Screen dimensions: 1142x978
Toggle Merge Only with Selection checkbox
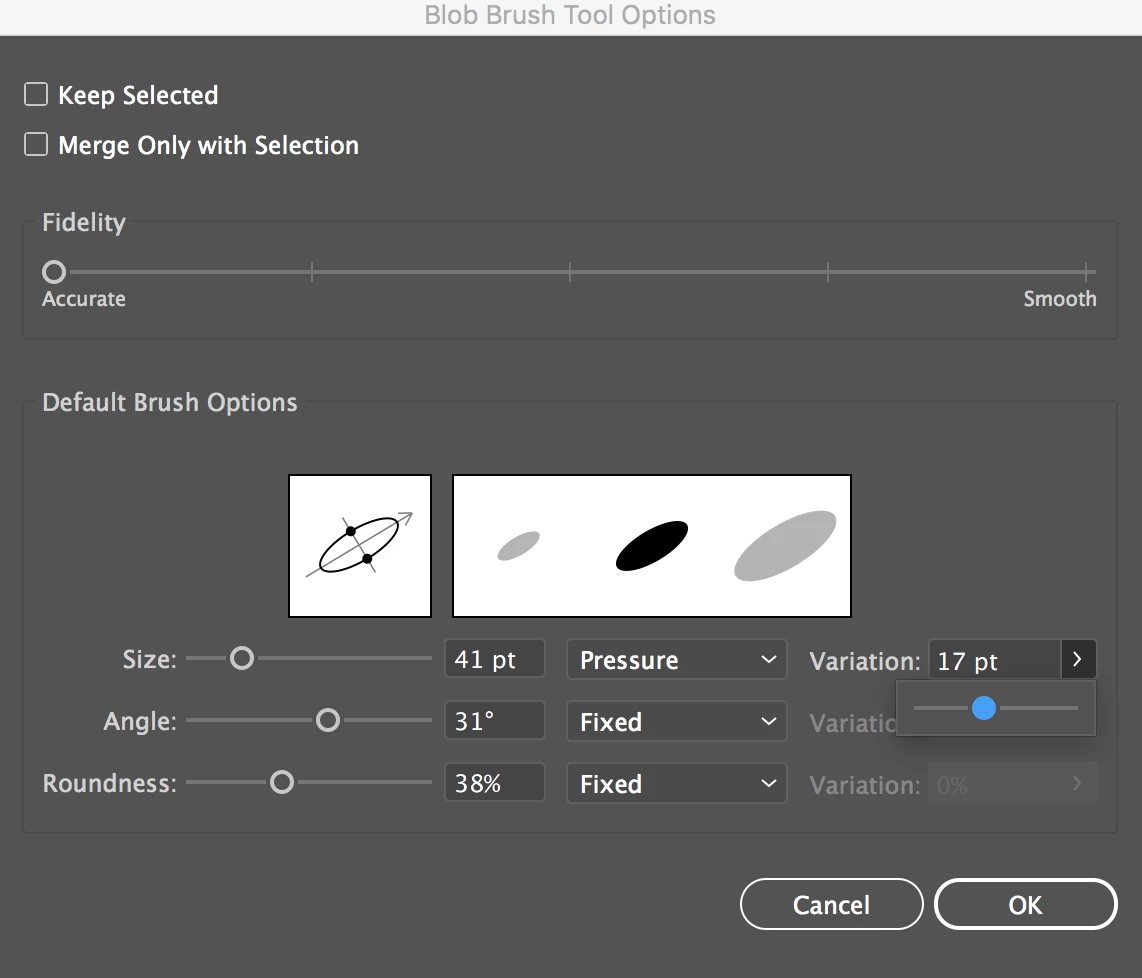[36, 144]
